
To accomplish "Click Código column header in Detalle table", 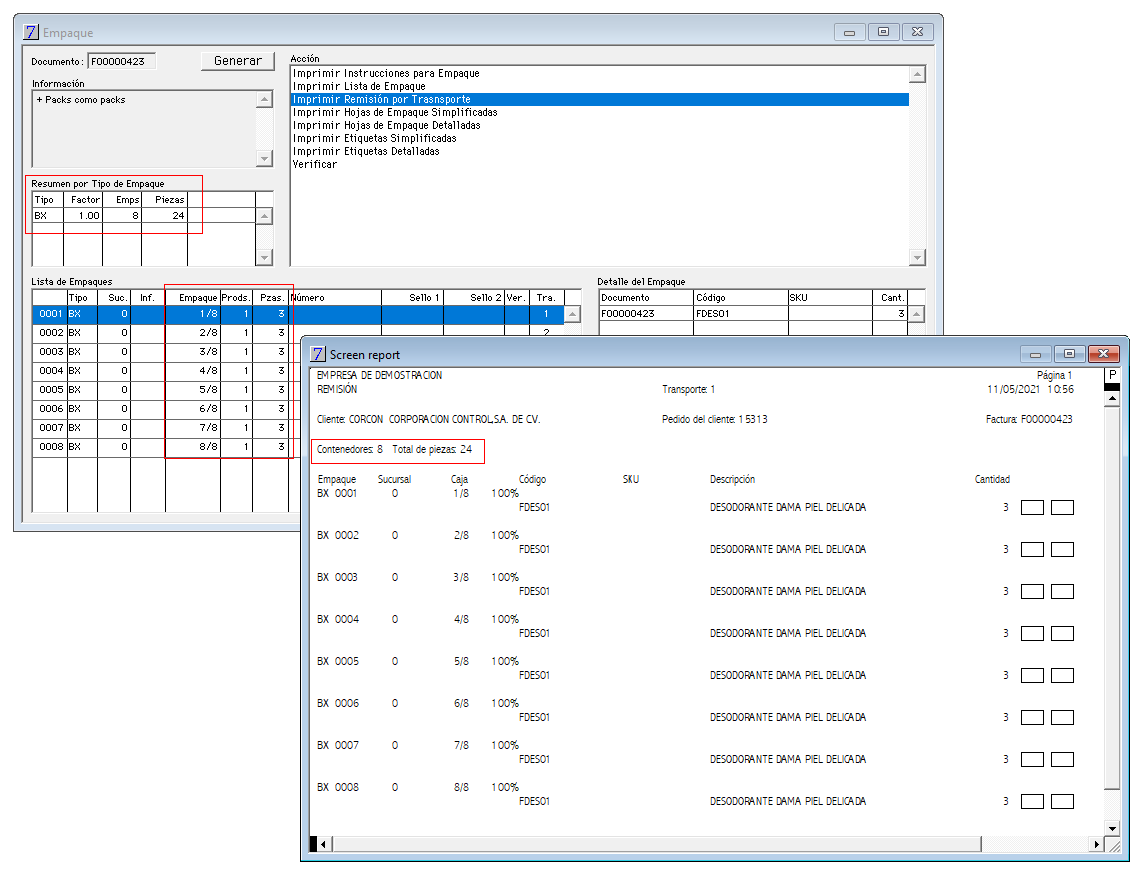I will (741, 298).
